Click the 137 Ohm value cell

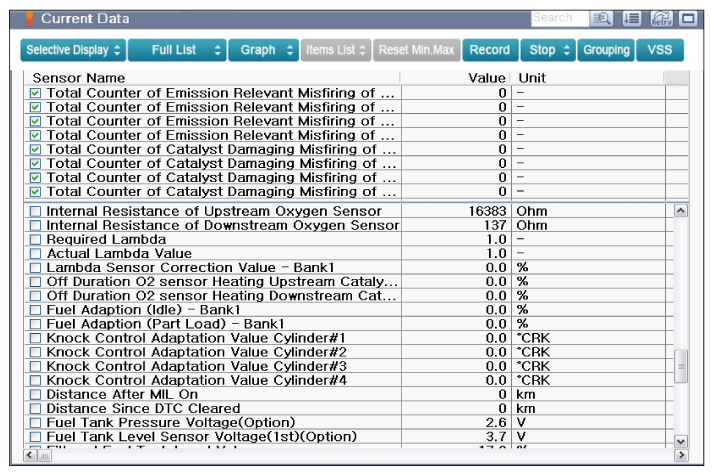click(456, 225)
